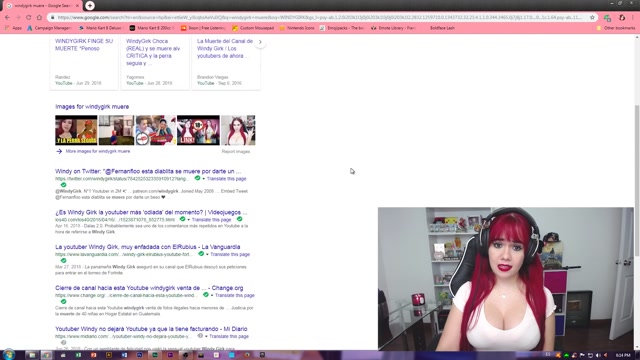The width and height of the screenshot is (640, 360).
Task: Click the scrollbar up arrow at the page top
Action: pyautogui.click(x=637, y=37)
